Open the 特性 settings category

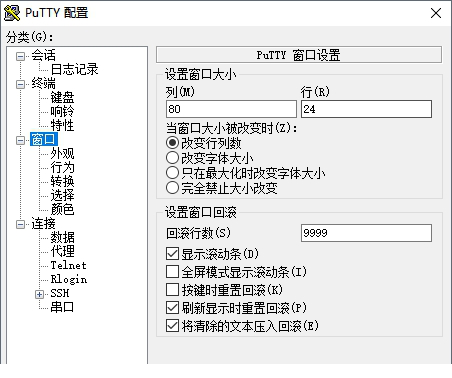click(62, 125)
